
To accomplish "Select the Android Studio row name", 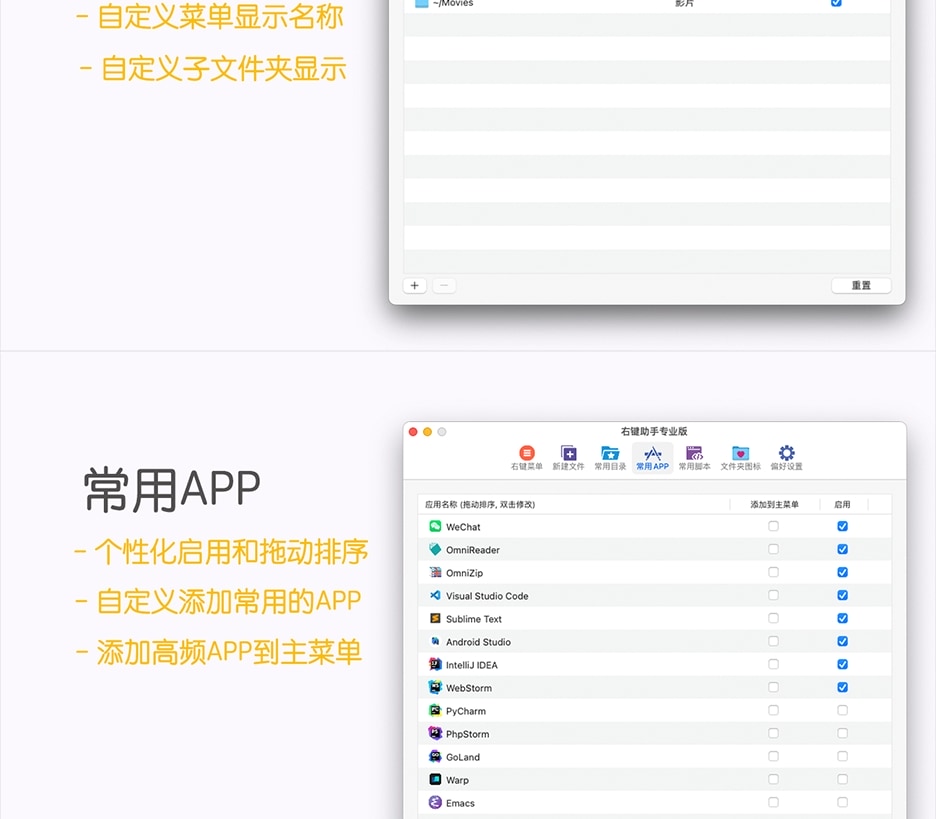I will [478, 642].
